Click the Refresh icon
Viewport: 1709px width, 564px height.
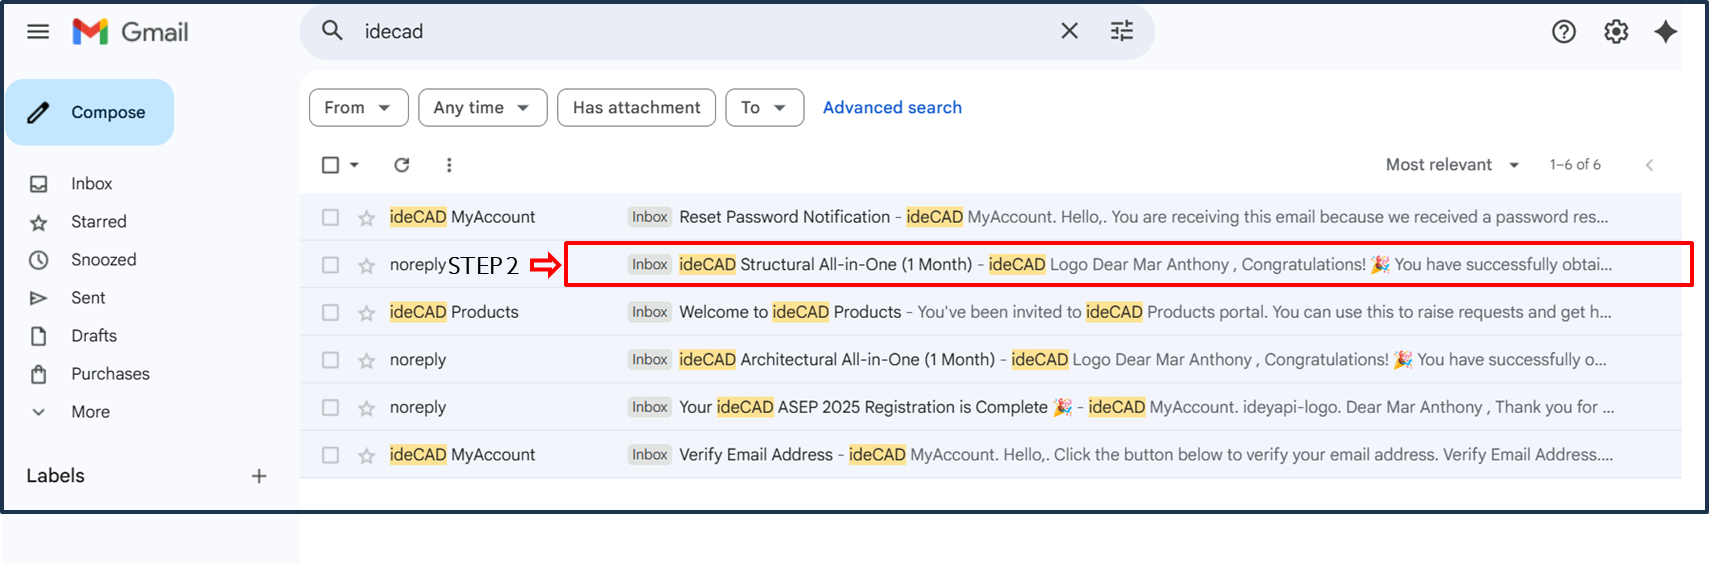tap(402, 165)
